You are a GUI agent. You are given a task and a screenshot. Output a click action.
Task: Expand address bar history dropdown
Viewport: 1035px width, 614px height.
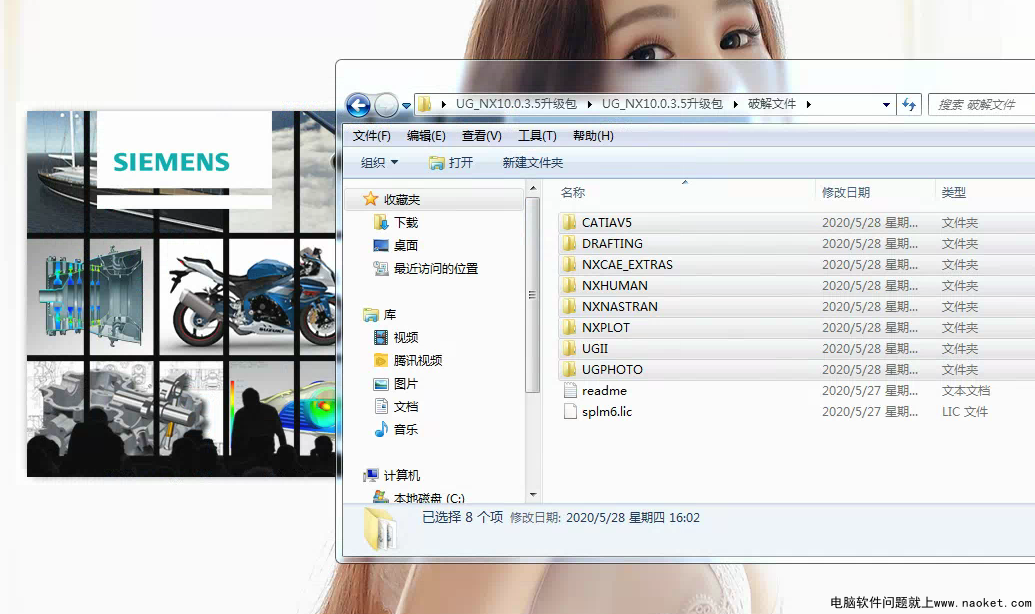point(886,104)
